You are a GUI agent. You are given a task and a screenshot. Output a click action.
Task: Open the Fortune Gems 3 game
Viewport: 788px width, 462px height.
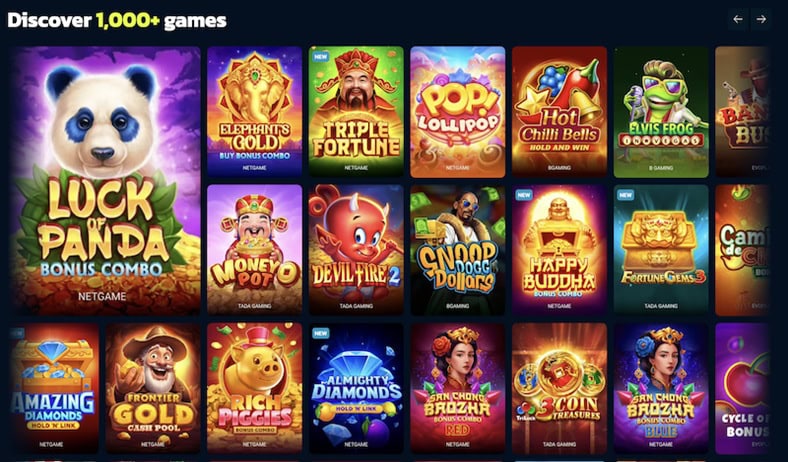click(x=661, y=250)
